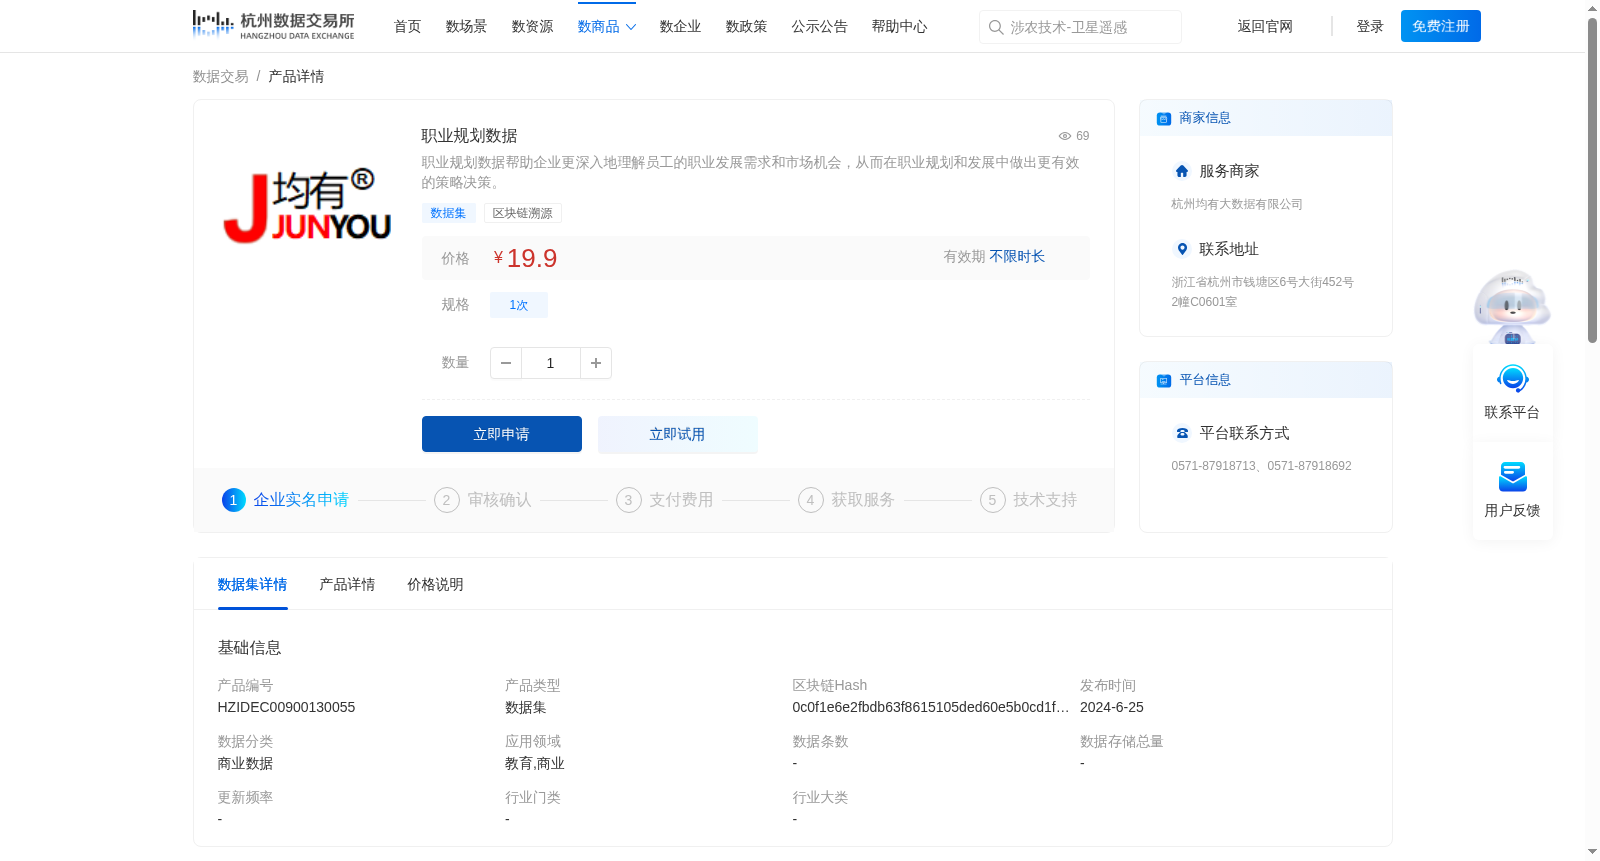
Task: Click the 不限时长 validity text
Action: point(1018,257)
